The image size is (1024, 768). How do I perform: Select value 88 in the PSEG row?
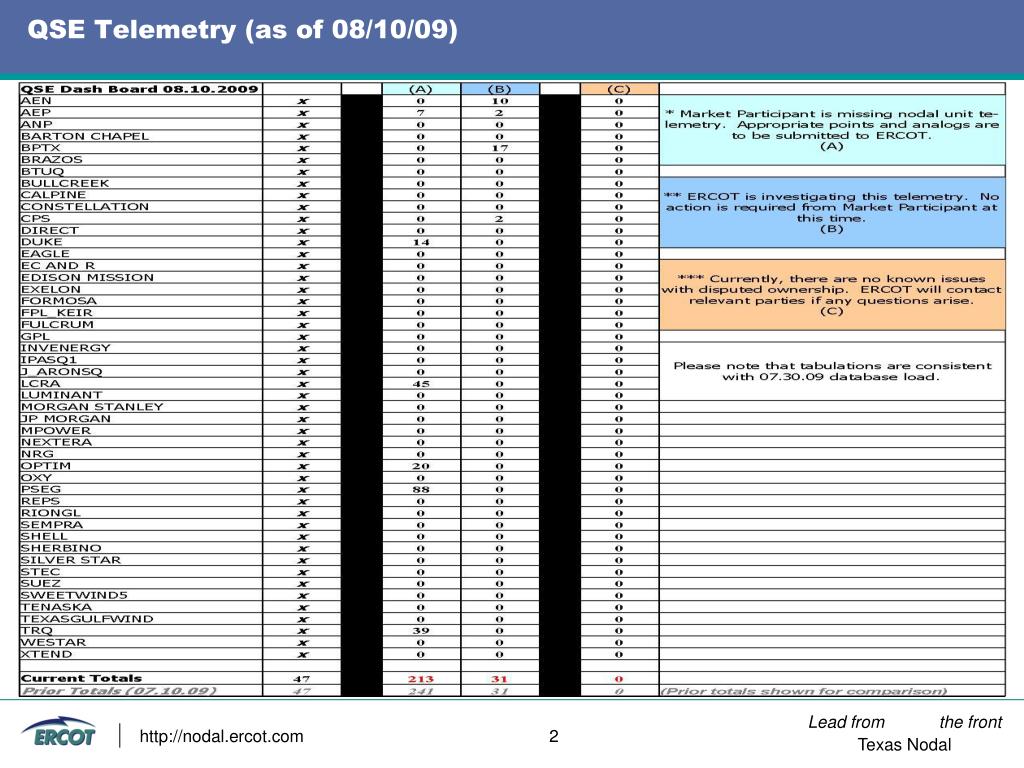pos(421,490)
